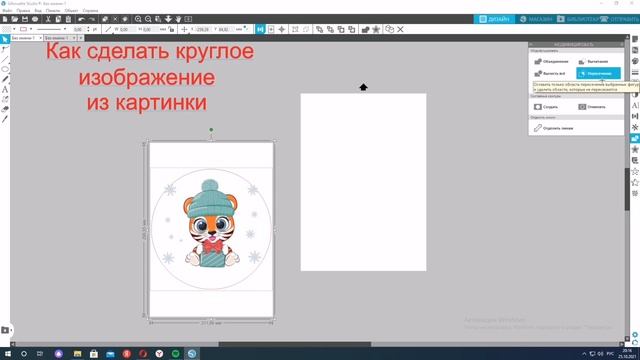Close the second document tab
640x360 pixels.
pos(74,38)
